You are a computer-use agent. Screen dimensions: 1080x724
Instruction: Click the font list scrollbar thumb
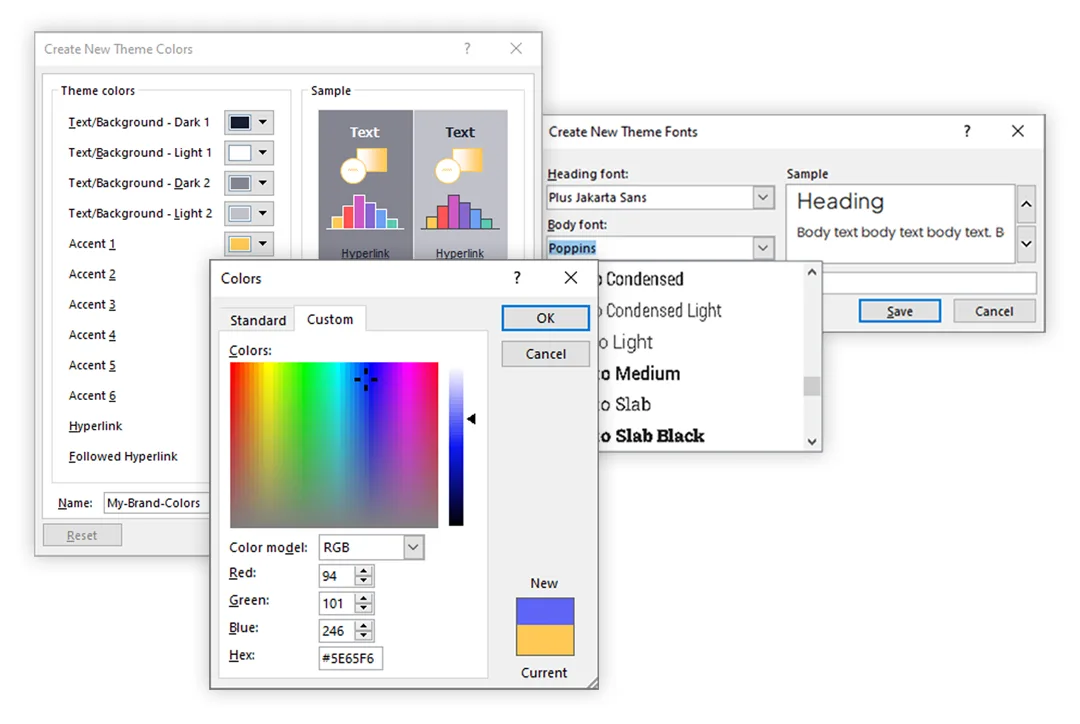812,386
